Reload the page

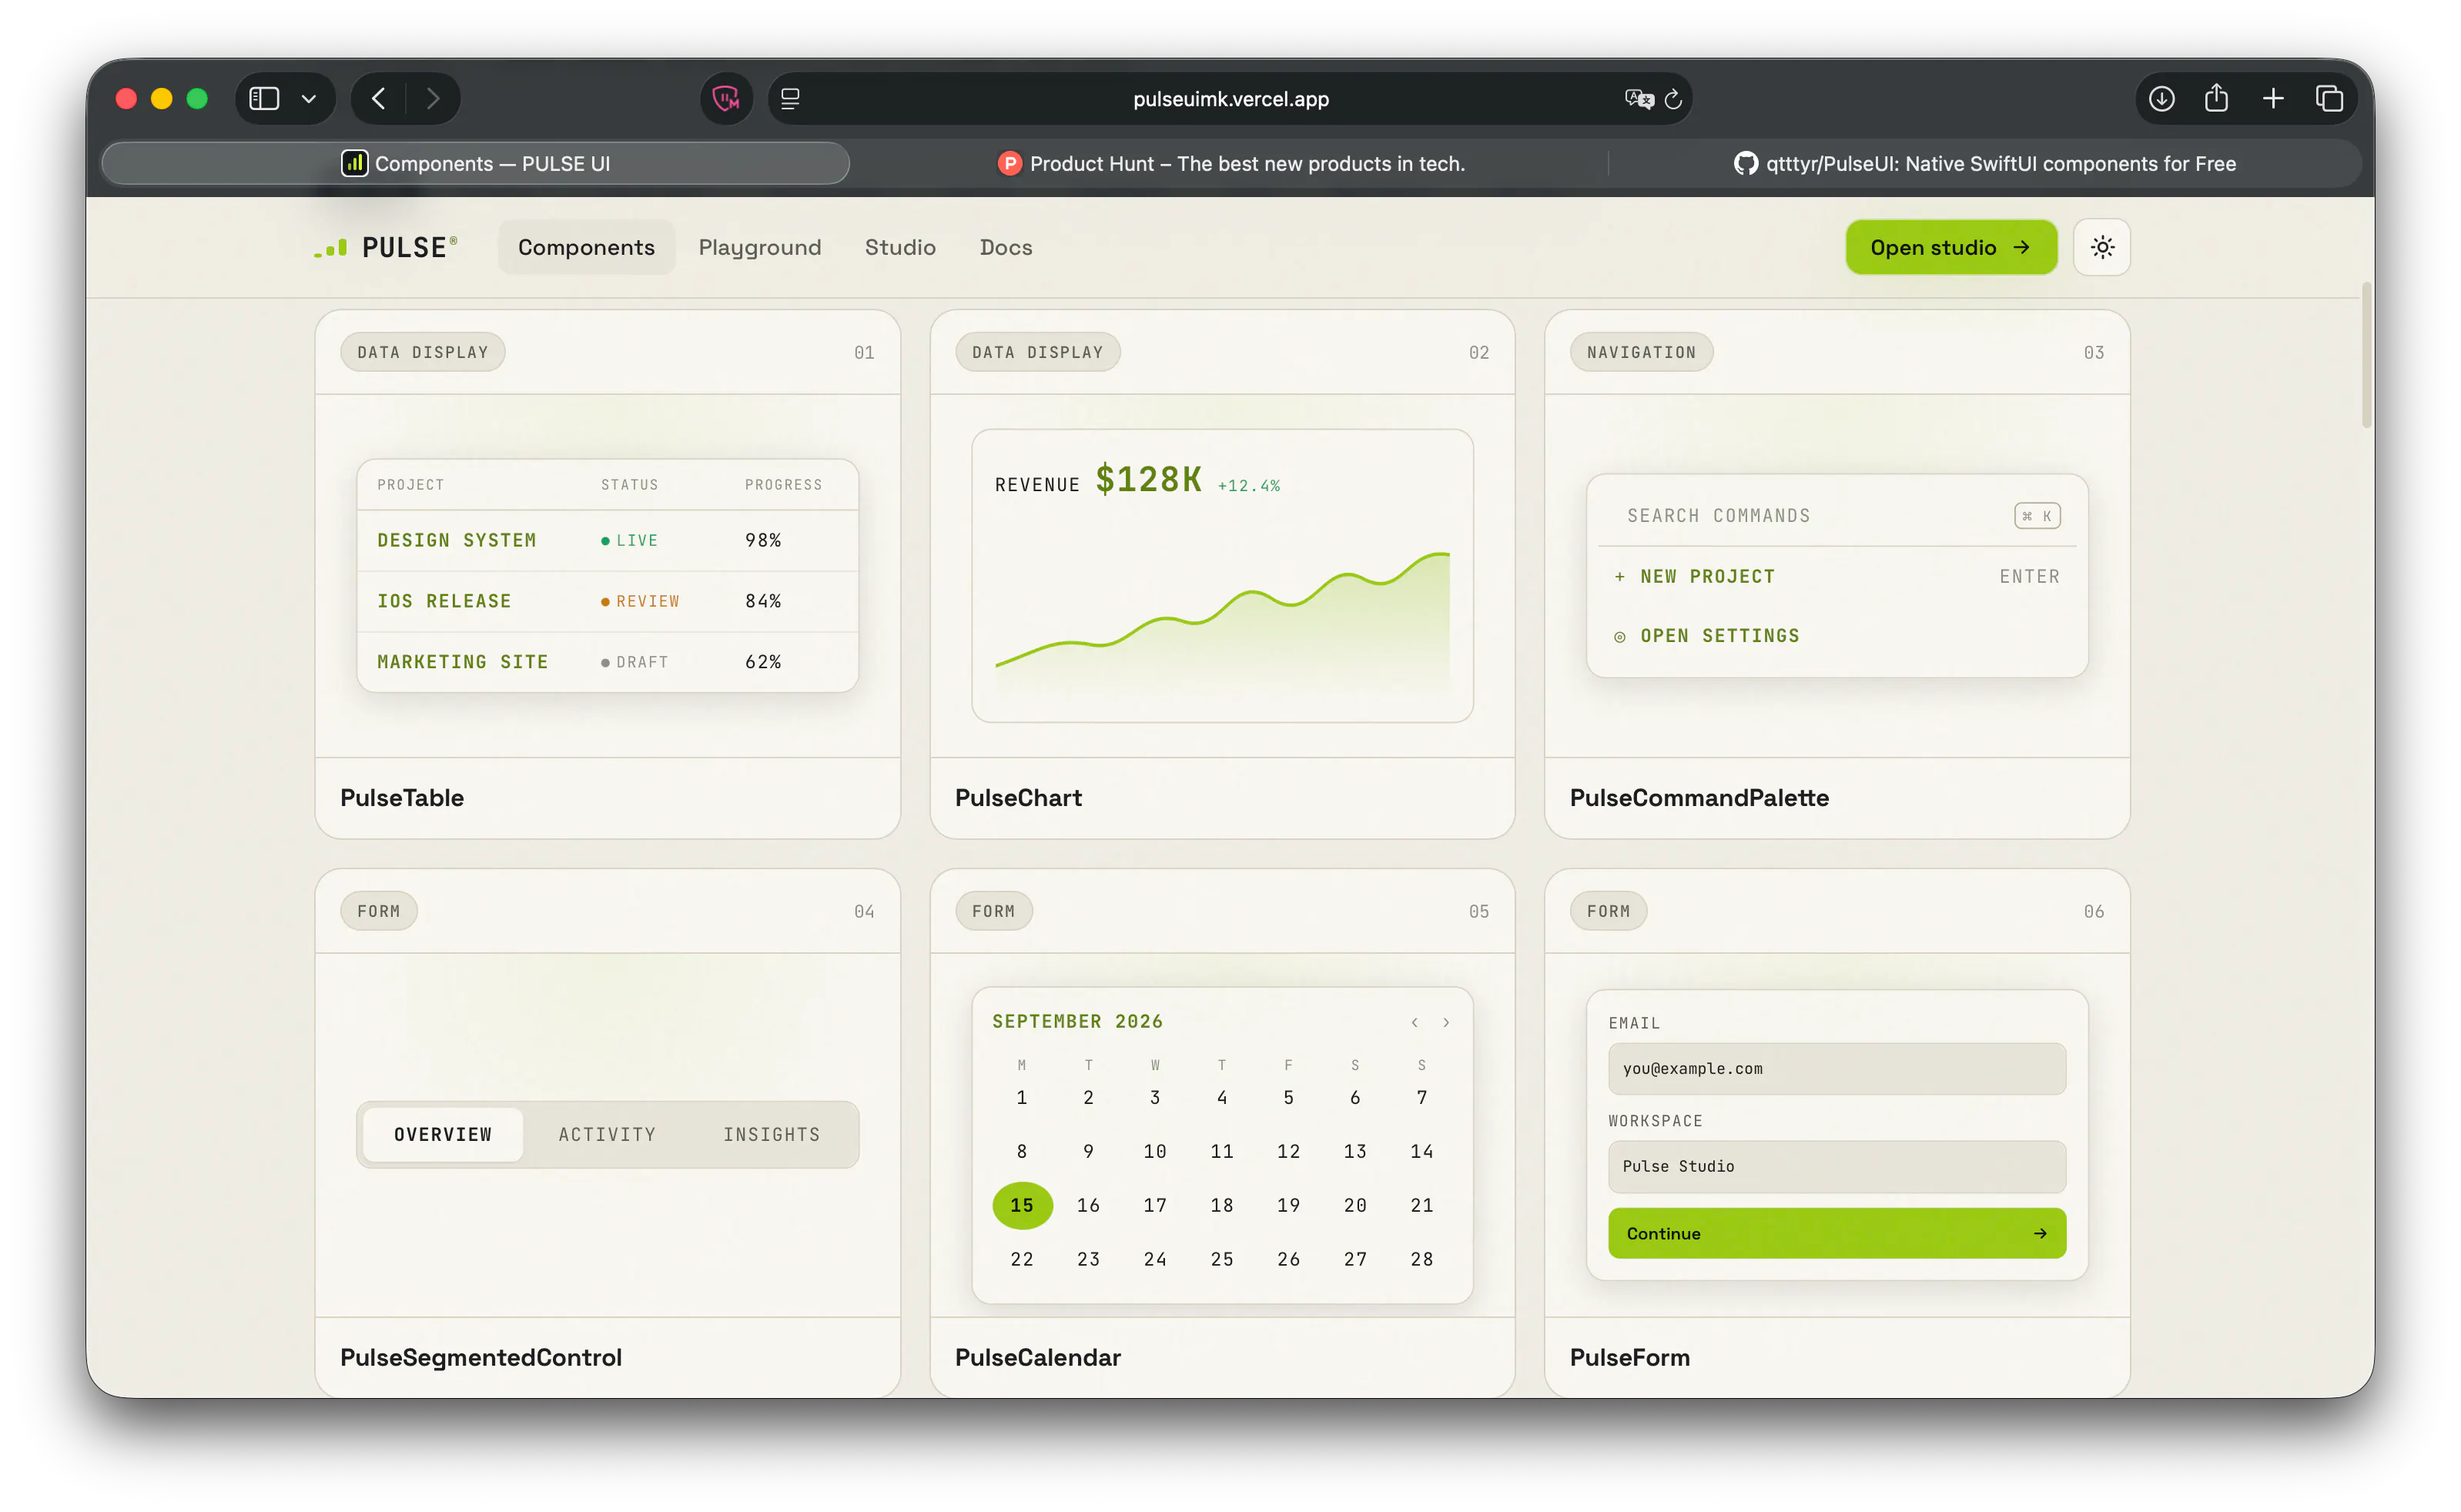[1673, 98]
